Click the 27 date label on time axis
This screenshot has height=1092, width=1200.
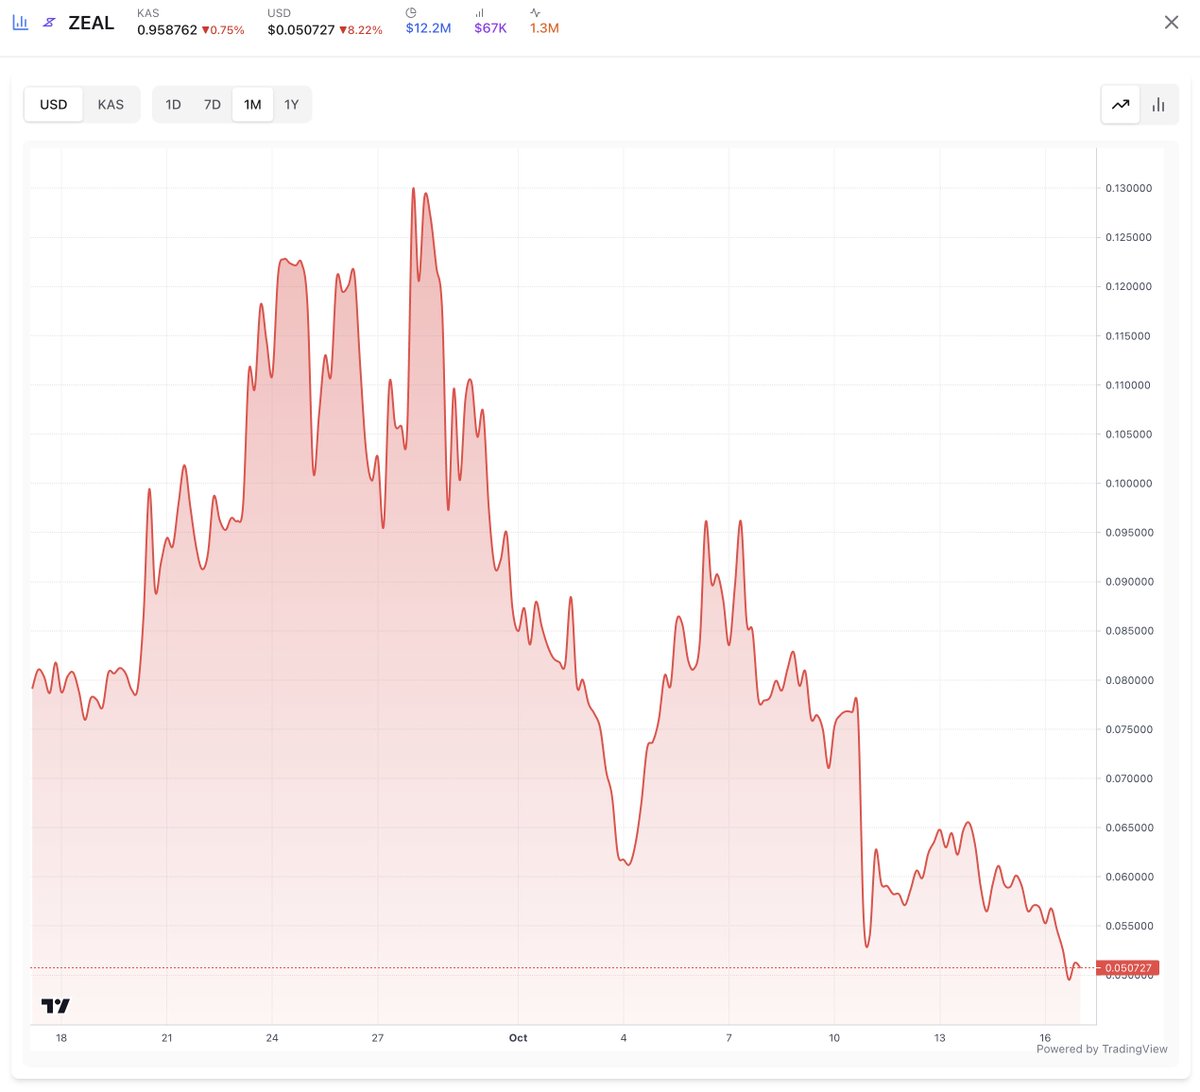point(377,1038)
